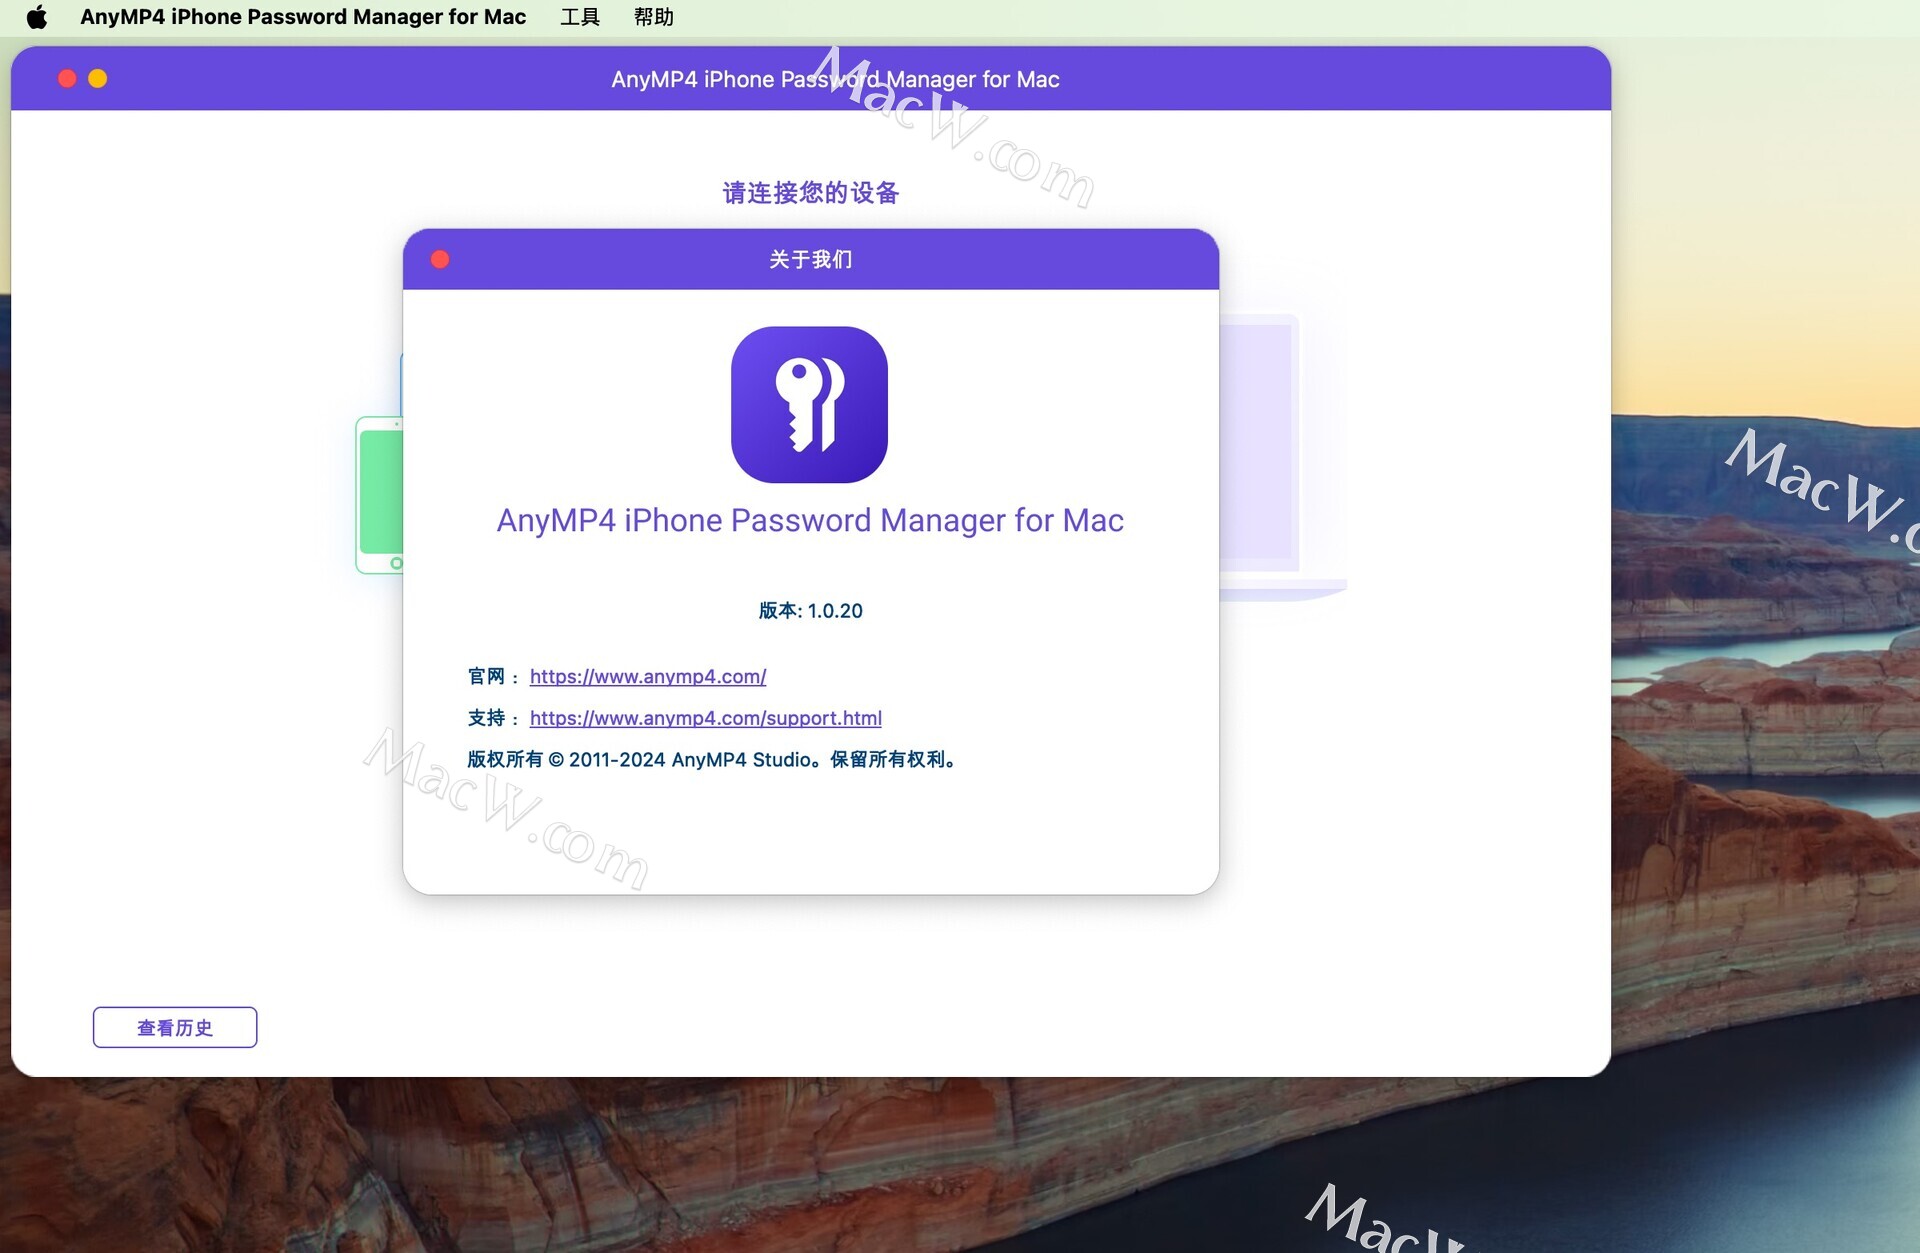Minimize the main window with the yellow button
1920x1253 pixels.
(98, 79)
